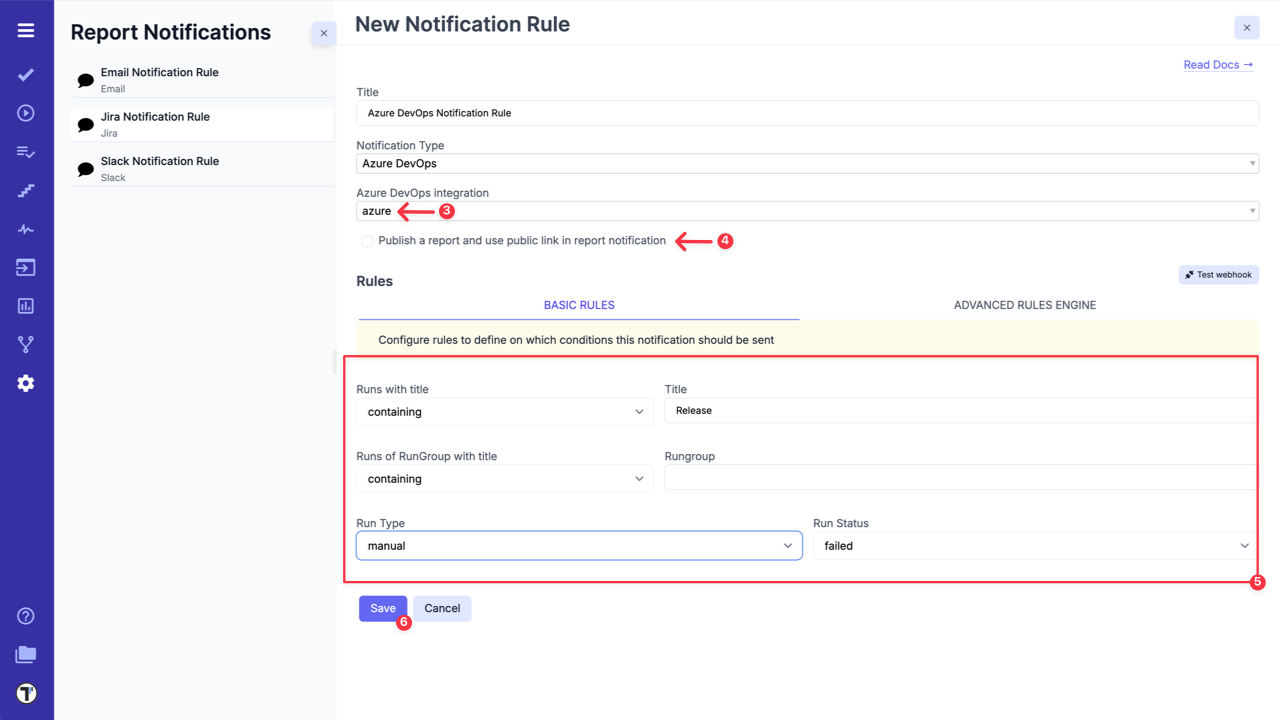Open the Plans checklist icon in sidebar

[26, 152]
